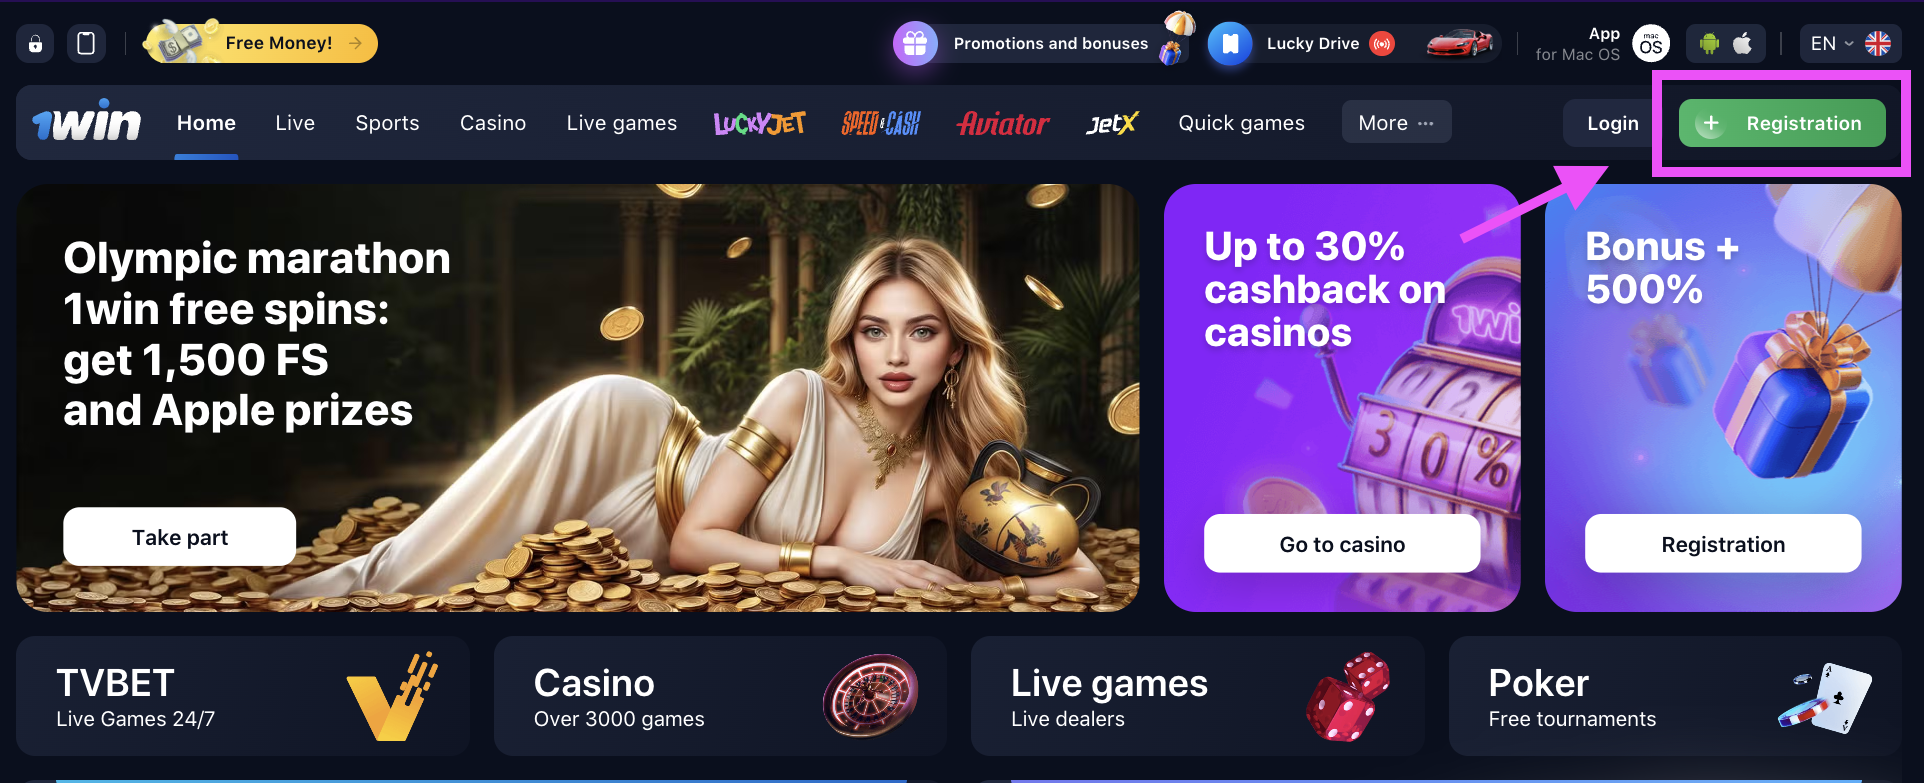Open the Aviator game logo
1924x783 pixels.
click(x=1003, y=123)
